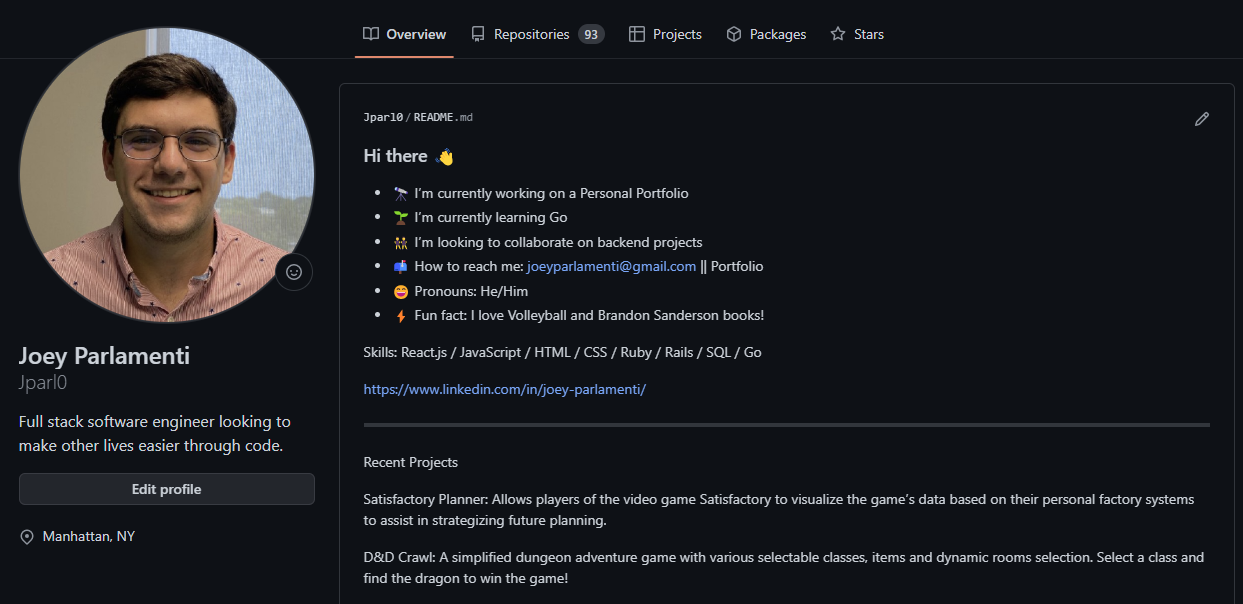Open the LinkedIn joey-parlamenti profile URL
Screen dimensions: 1243x604
click(x=505, y=389)
